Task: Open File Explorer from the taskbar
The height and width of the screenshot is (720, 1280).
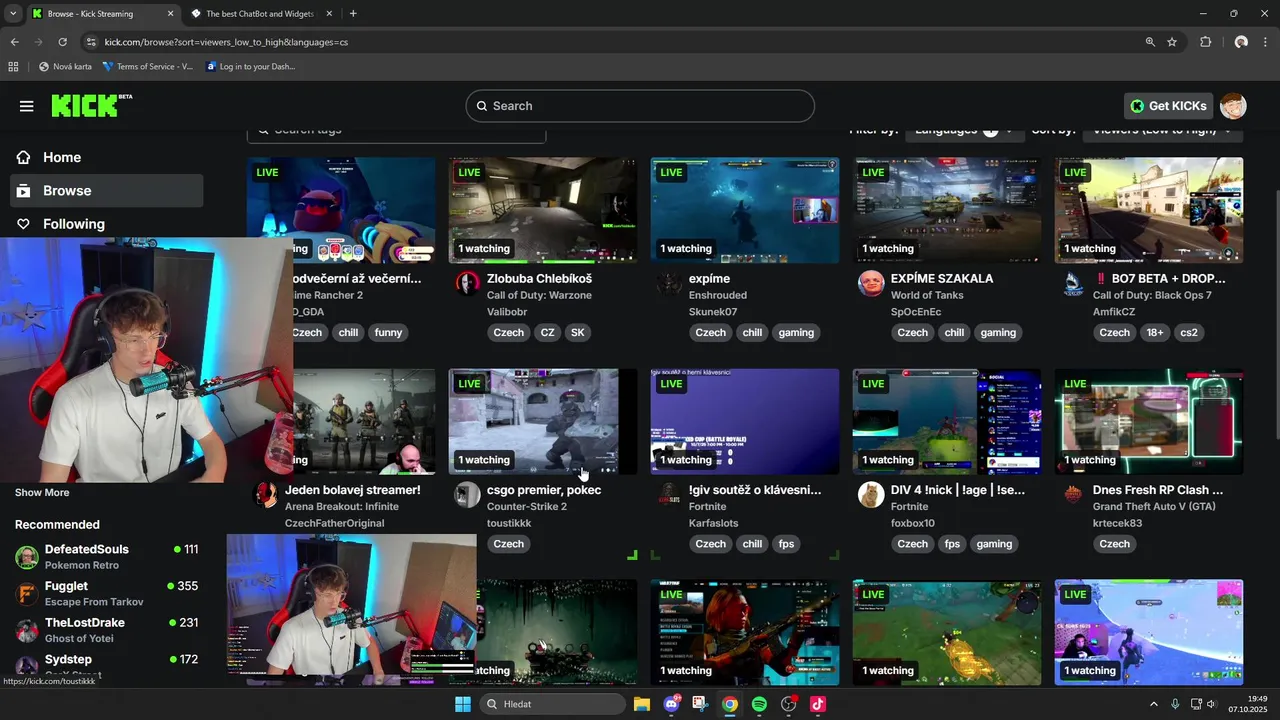Action: (x=642, y=704)
